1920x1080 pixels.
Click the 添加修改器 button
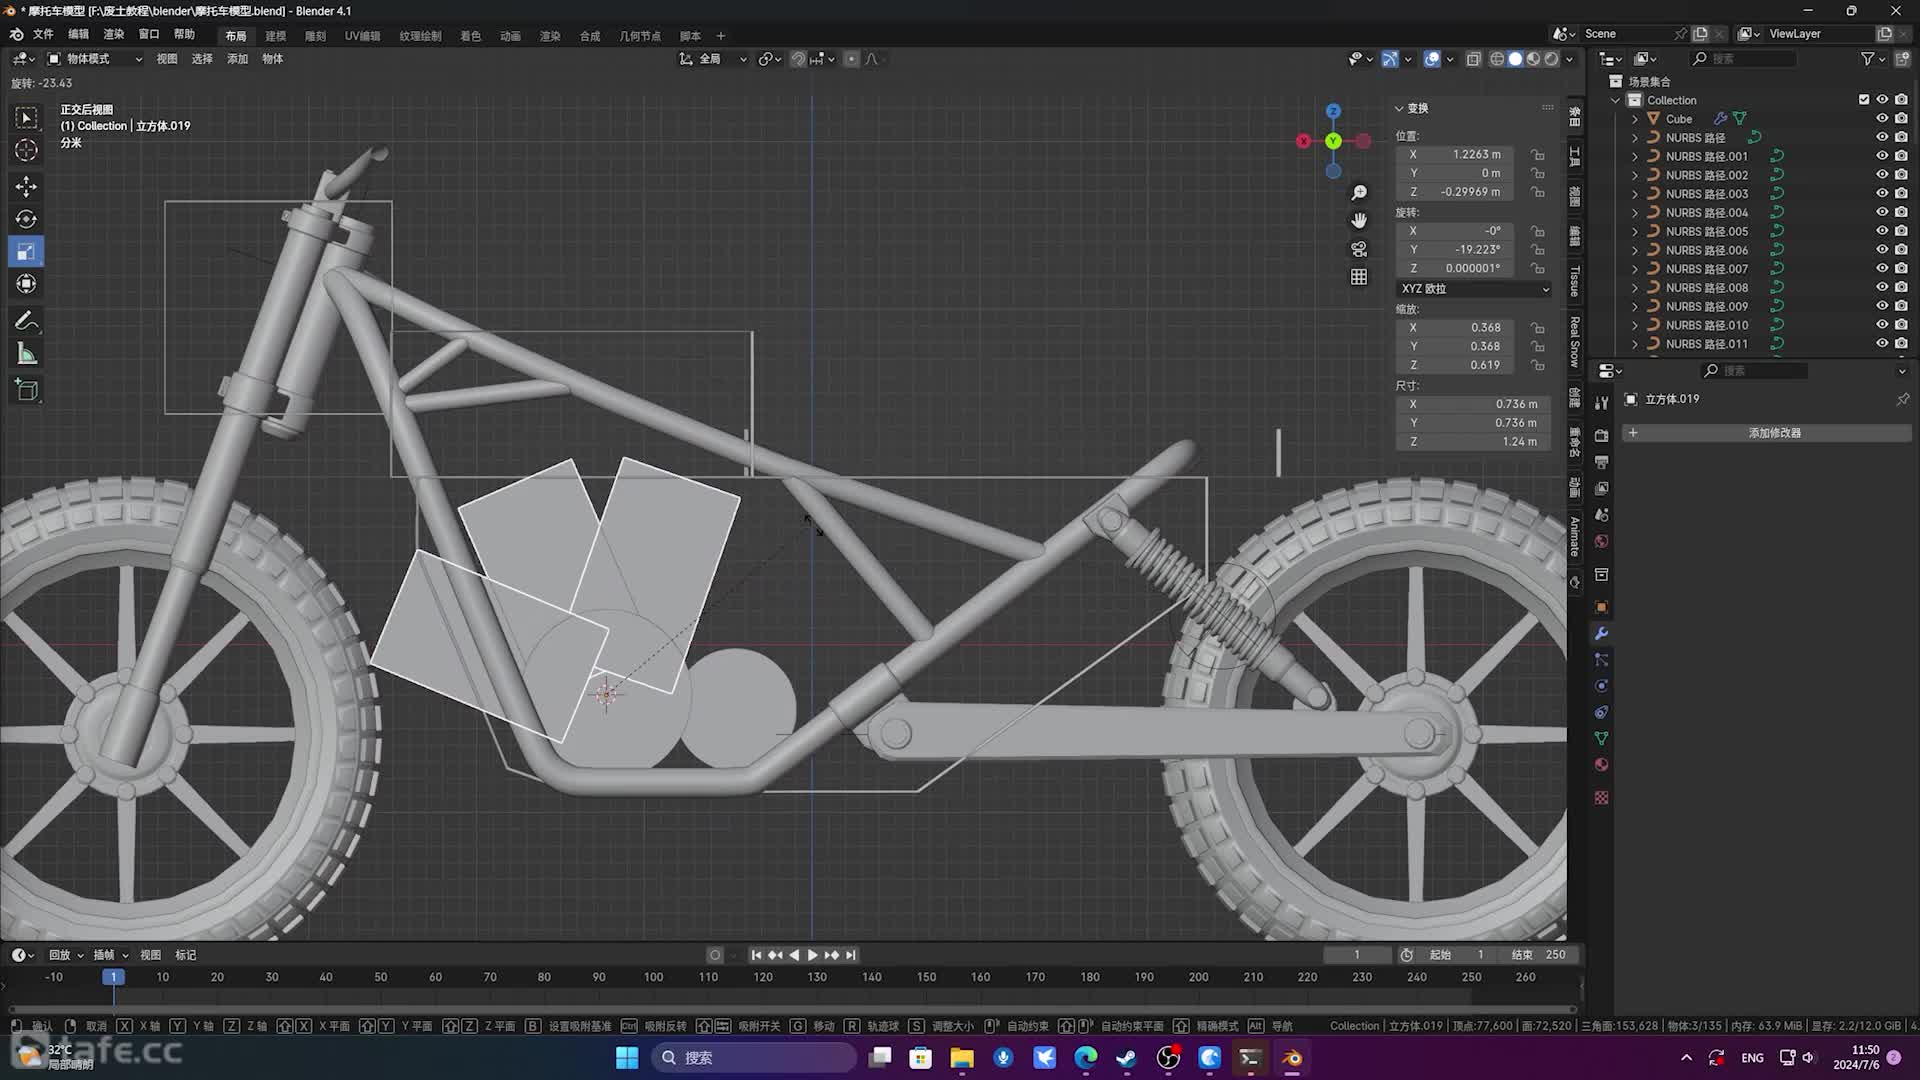tap(1766, 433)
